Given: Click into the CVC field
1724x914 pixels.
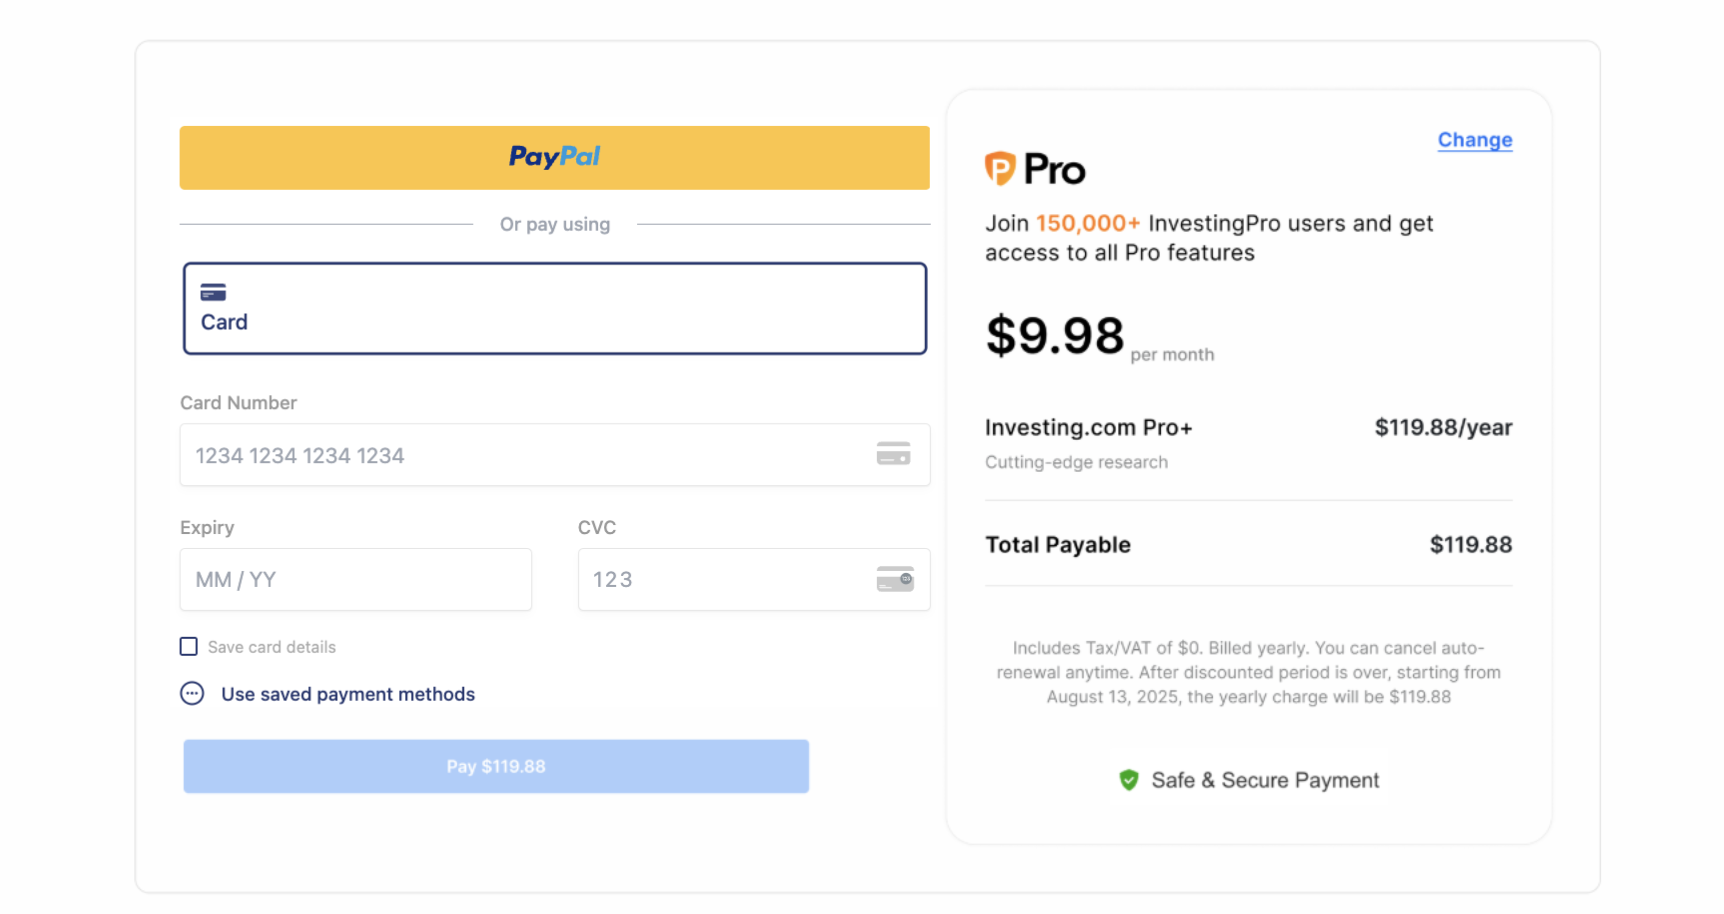Looking at the screenshot, I should point(720,580).
